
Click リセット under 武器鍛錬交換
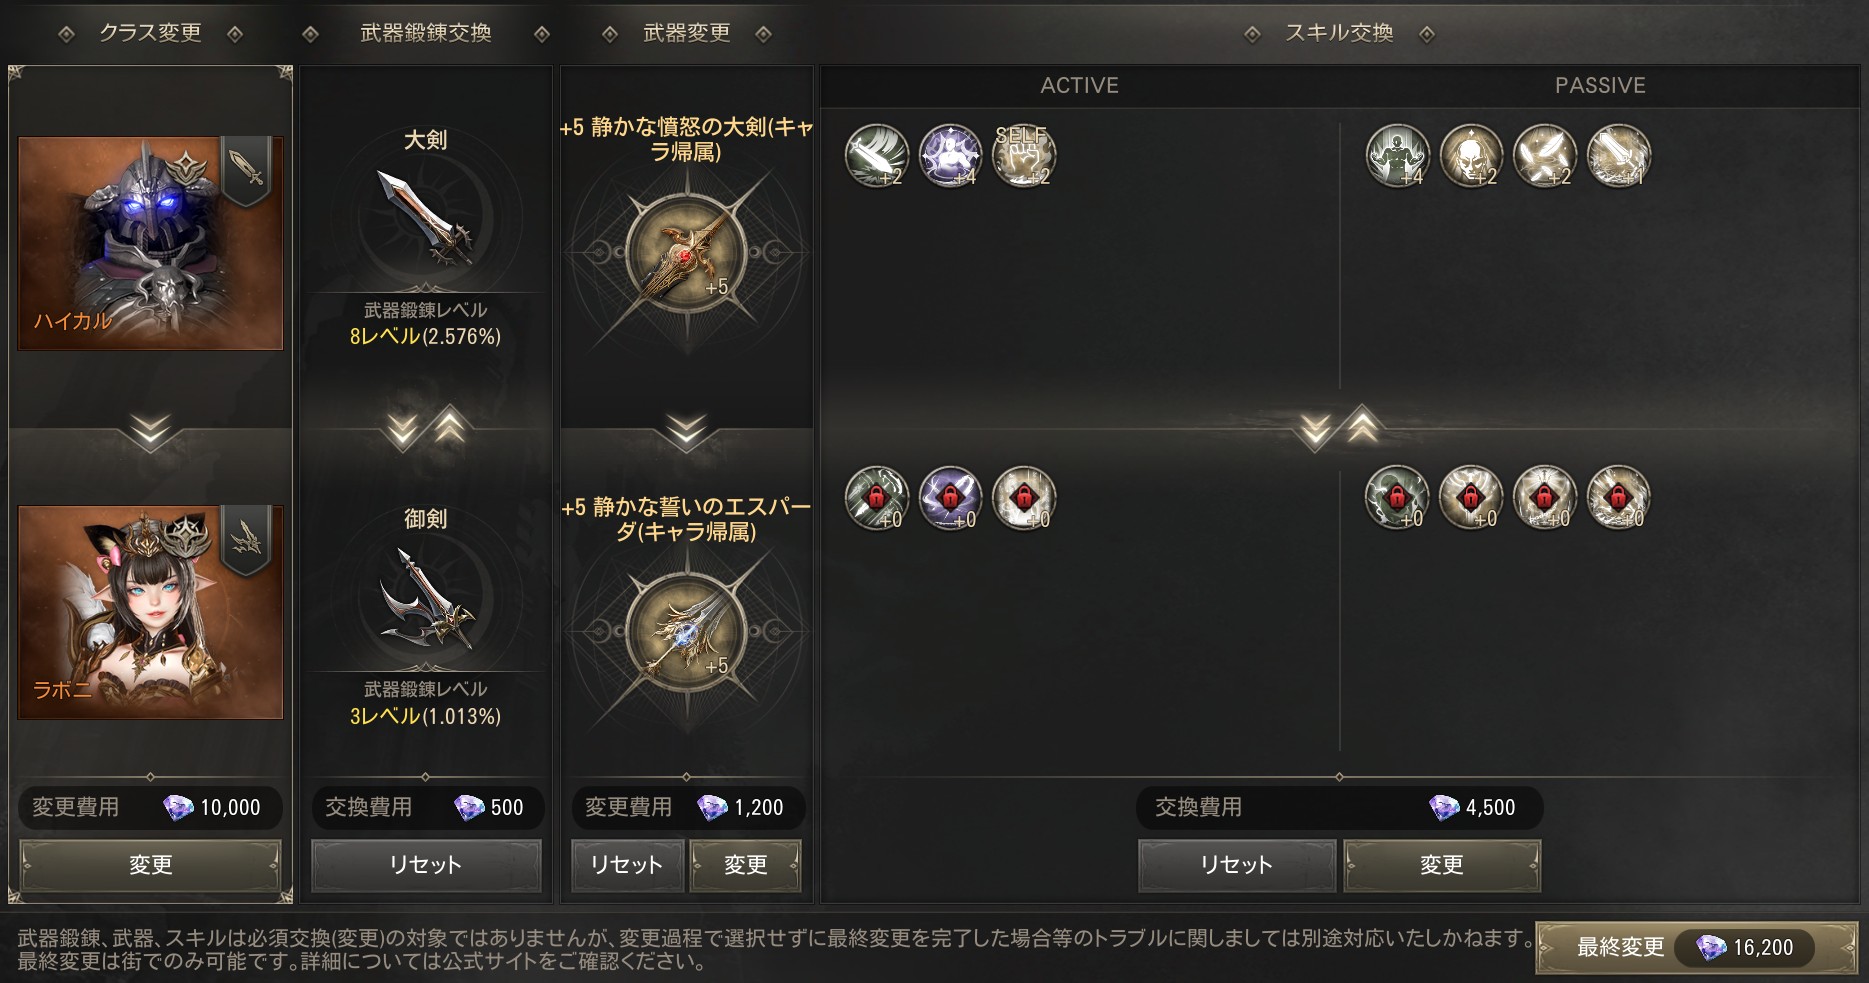(426, 865)
